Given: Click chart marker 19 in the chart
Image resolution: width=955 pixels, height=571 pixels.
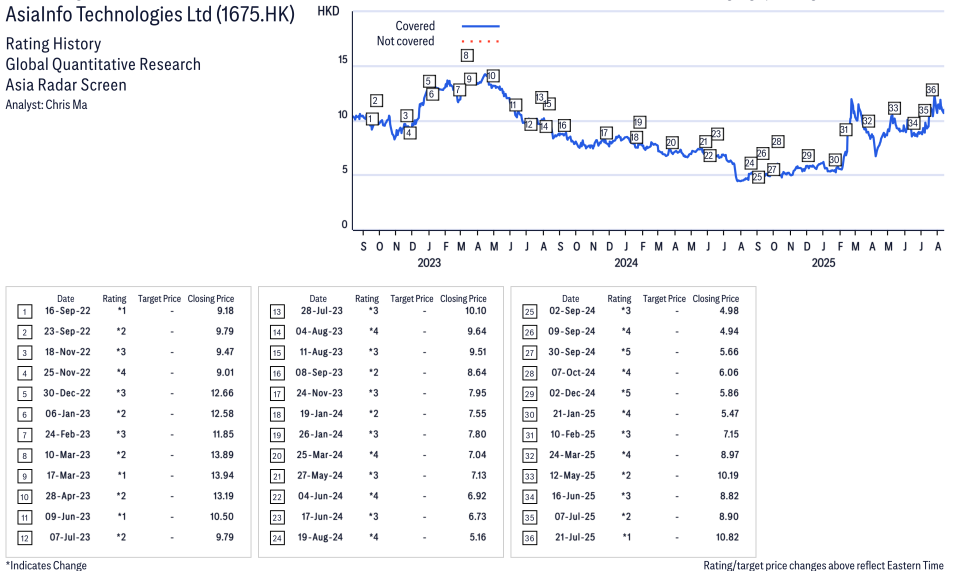Looking at the screenshot, I should pos(638,122).
